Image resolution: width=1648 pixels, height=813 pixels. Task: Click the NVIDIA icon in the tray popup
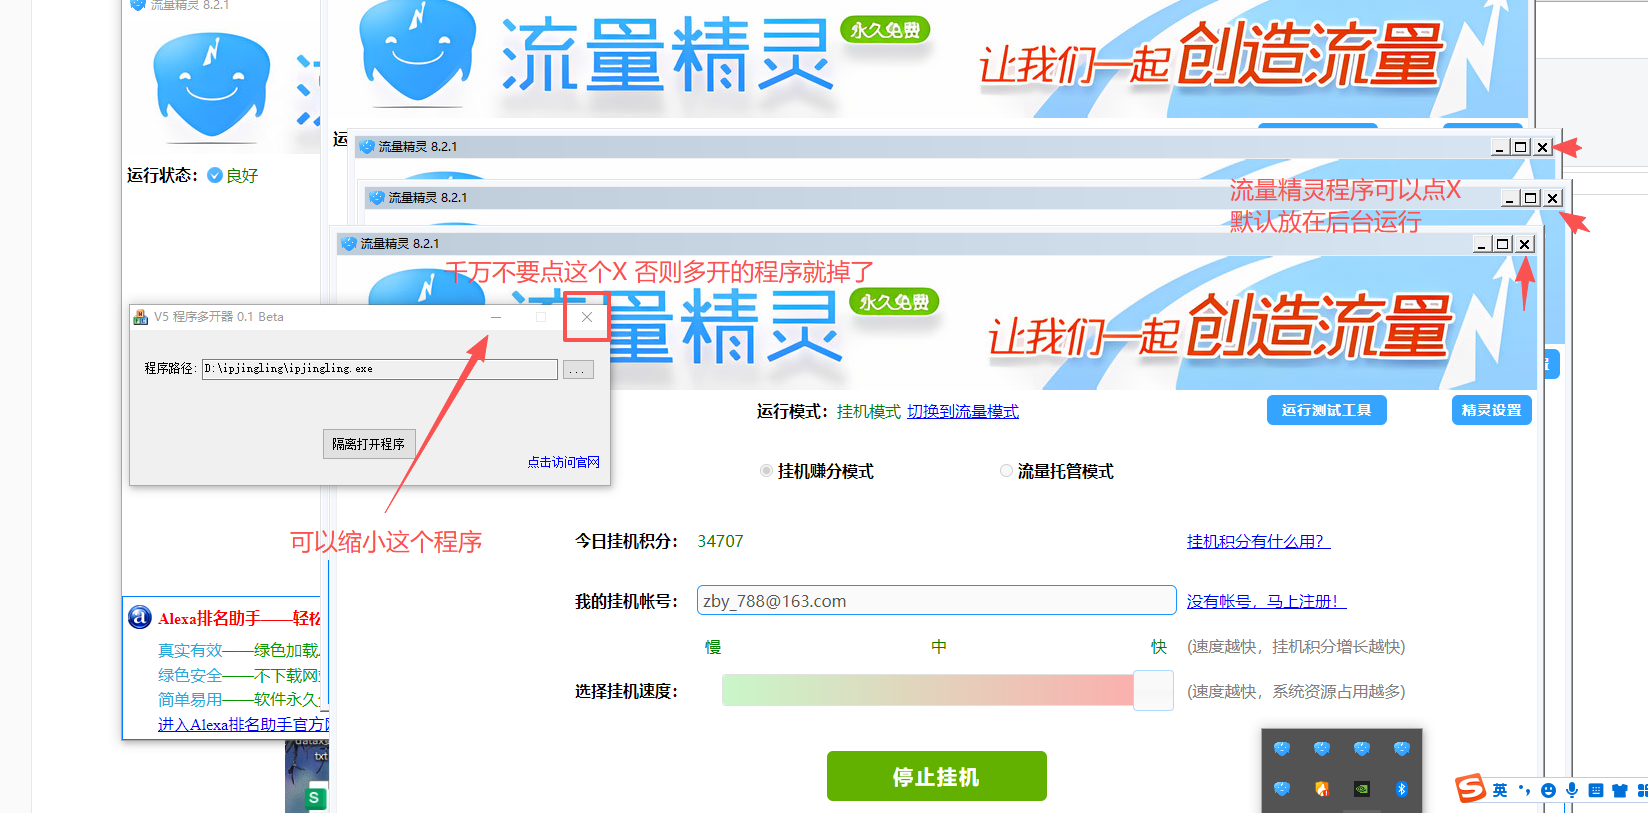pos(1362,789)
